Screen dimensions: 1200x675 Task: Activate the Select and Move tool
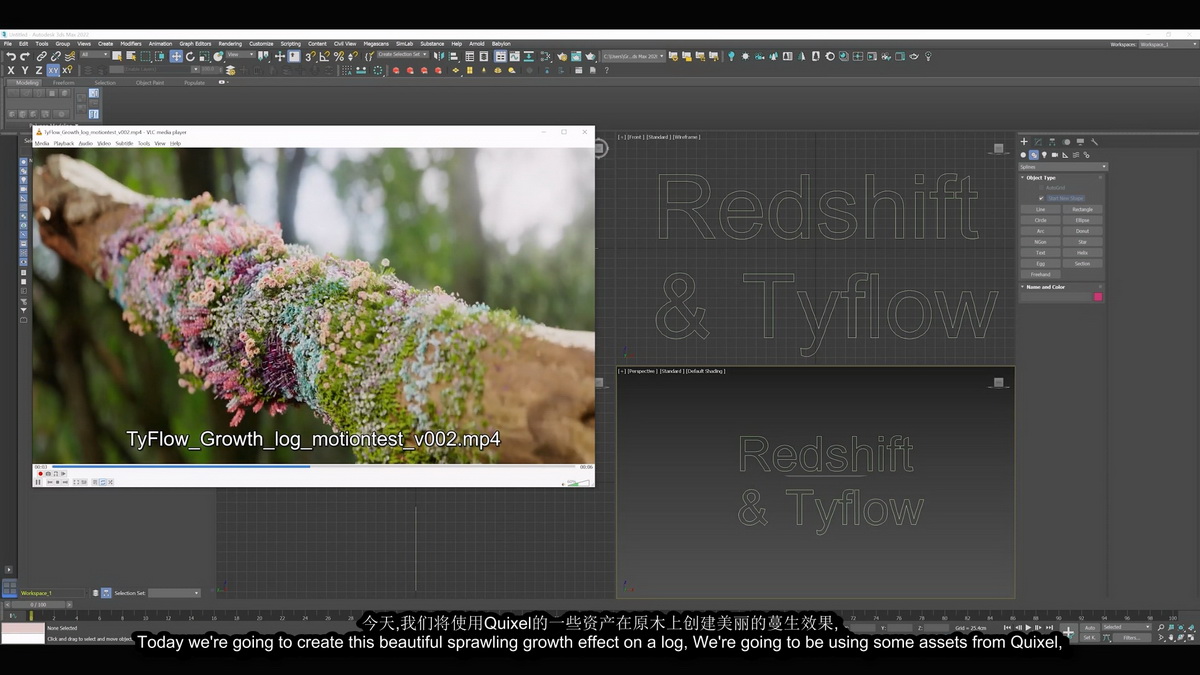(176, 57)
